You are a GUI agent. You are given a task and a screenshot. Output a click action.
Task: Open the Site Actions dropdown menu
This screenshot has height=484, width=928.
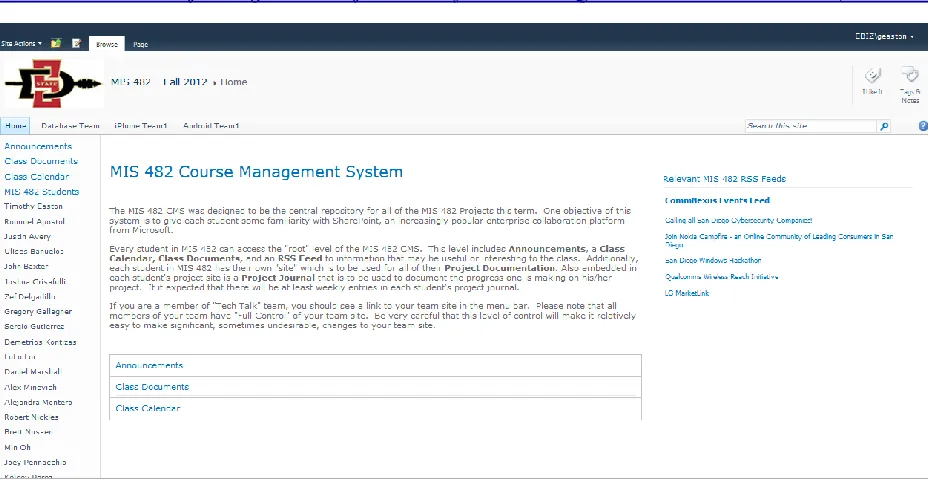(21, 43)
